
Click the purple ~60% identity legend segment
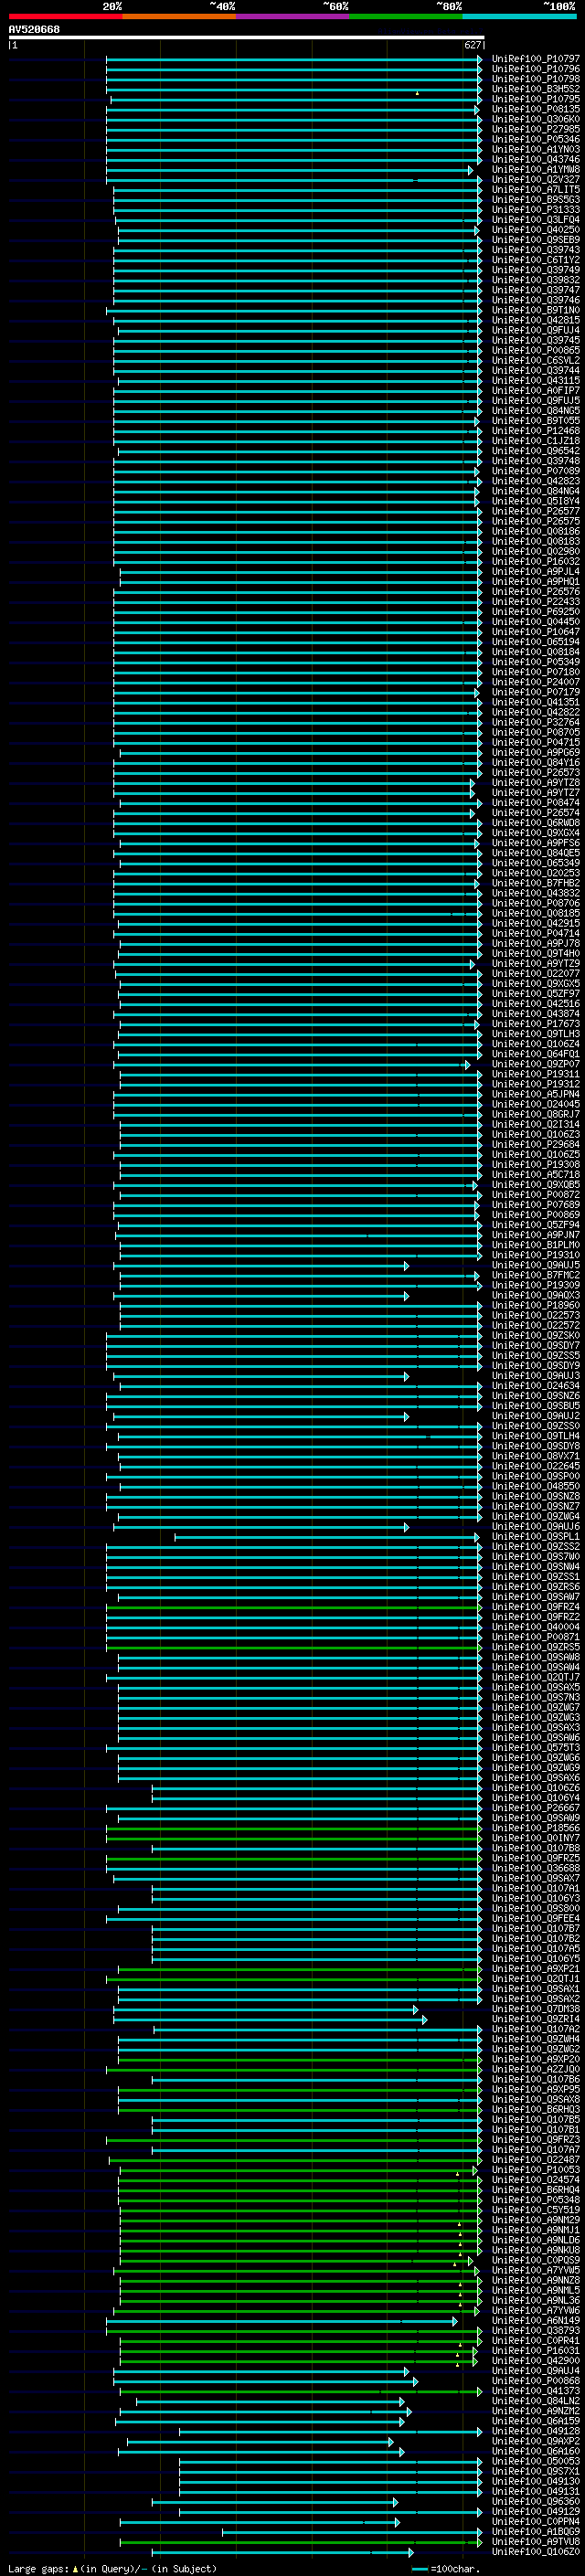[x=292, y=16]
